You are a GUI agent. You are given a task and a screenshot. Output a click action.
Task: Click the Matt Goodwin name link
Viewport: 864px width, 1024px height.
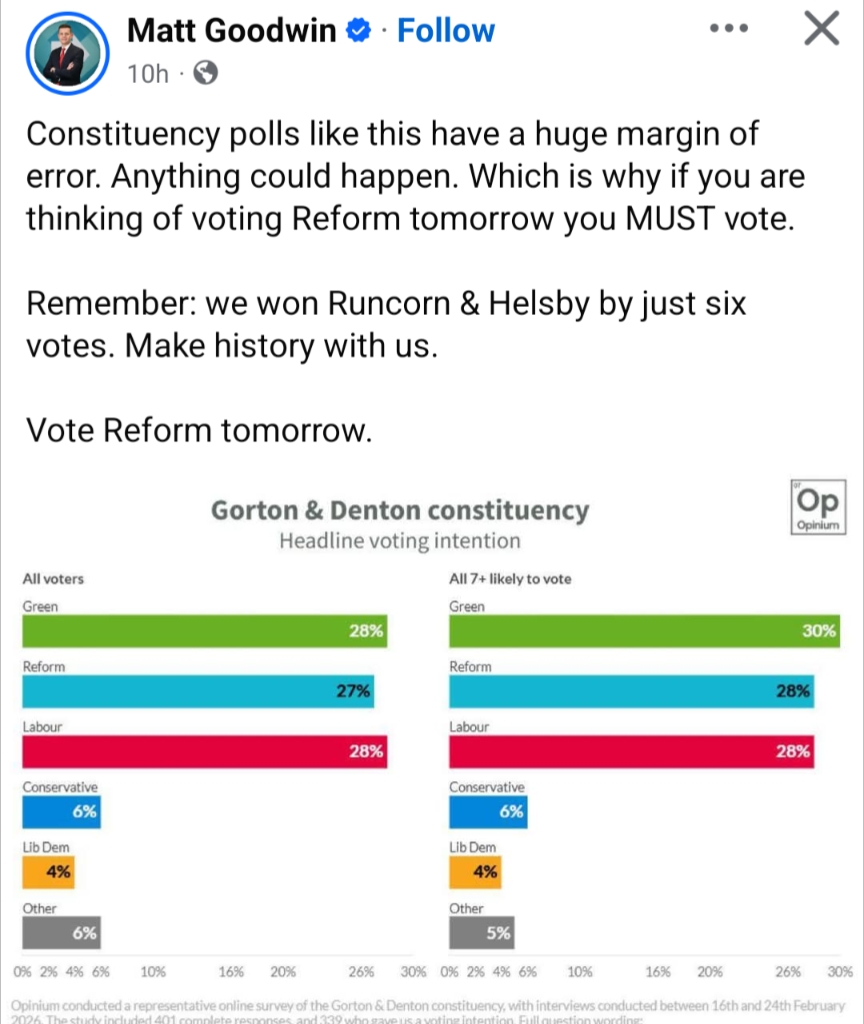pyautogui.click(x=231, y=31)
